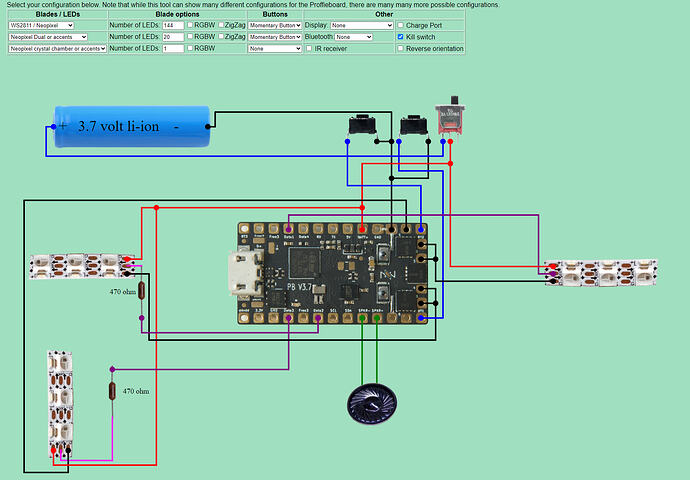Click the vertical crystal chamber LED strip
The width and height of the screenshot is (690, 480).
(x=60, y=404)
